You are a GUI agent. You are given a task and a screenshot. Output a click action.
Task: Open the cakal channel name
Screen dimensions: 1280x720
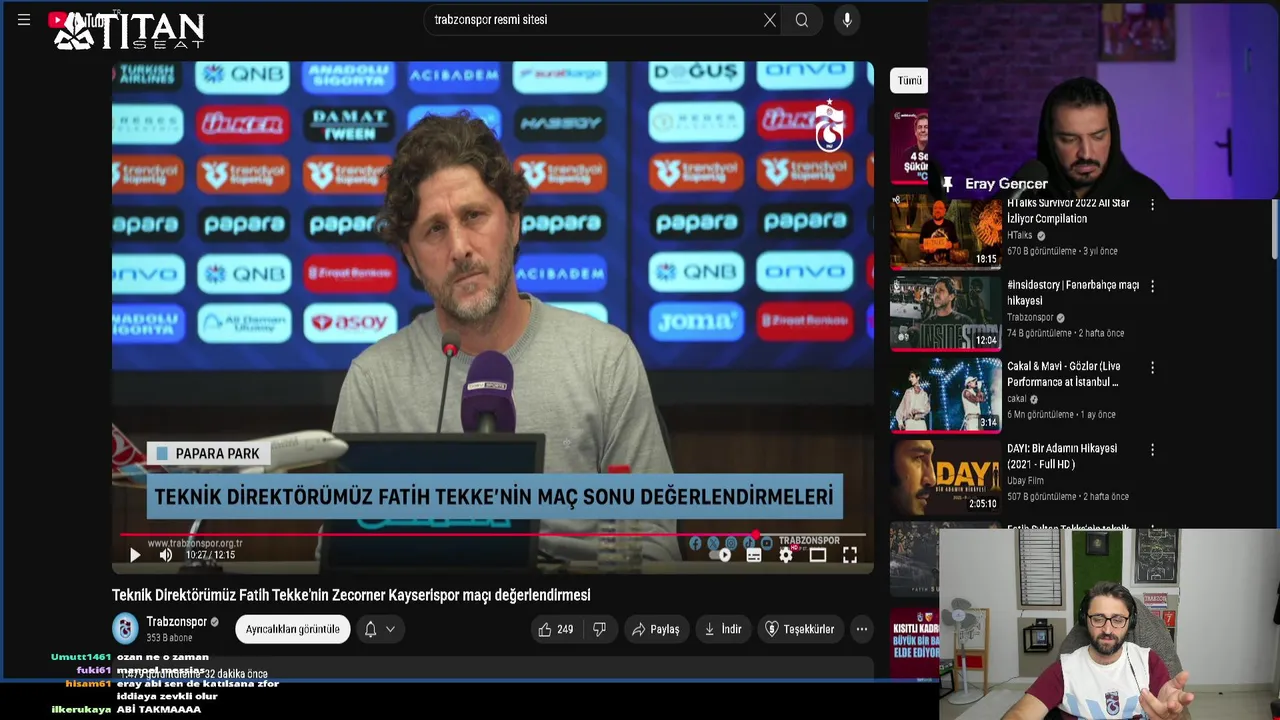coord(1017,399)
